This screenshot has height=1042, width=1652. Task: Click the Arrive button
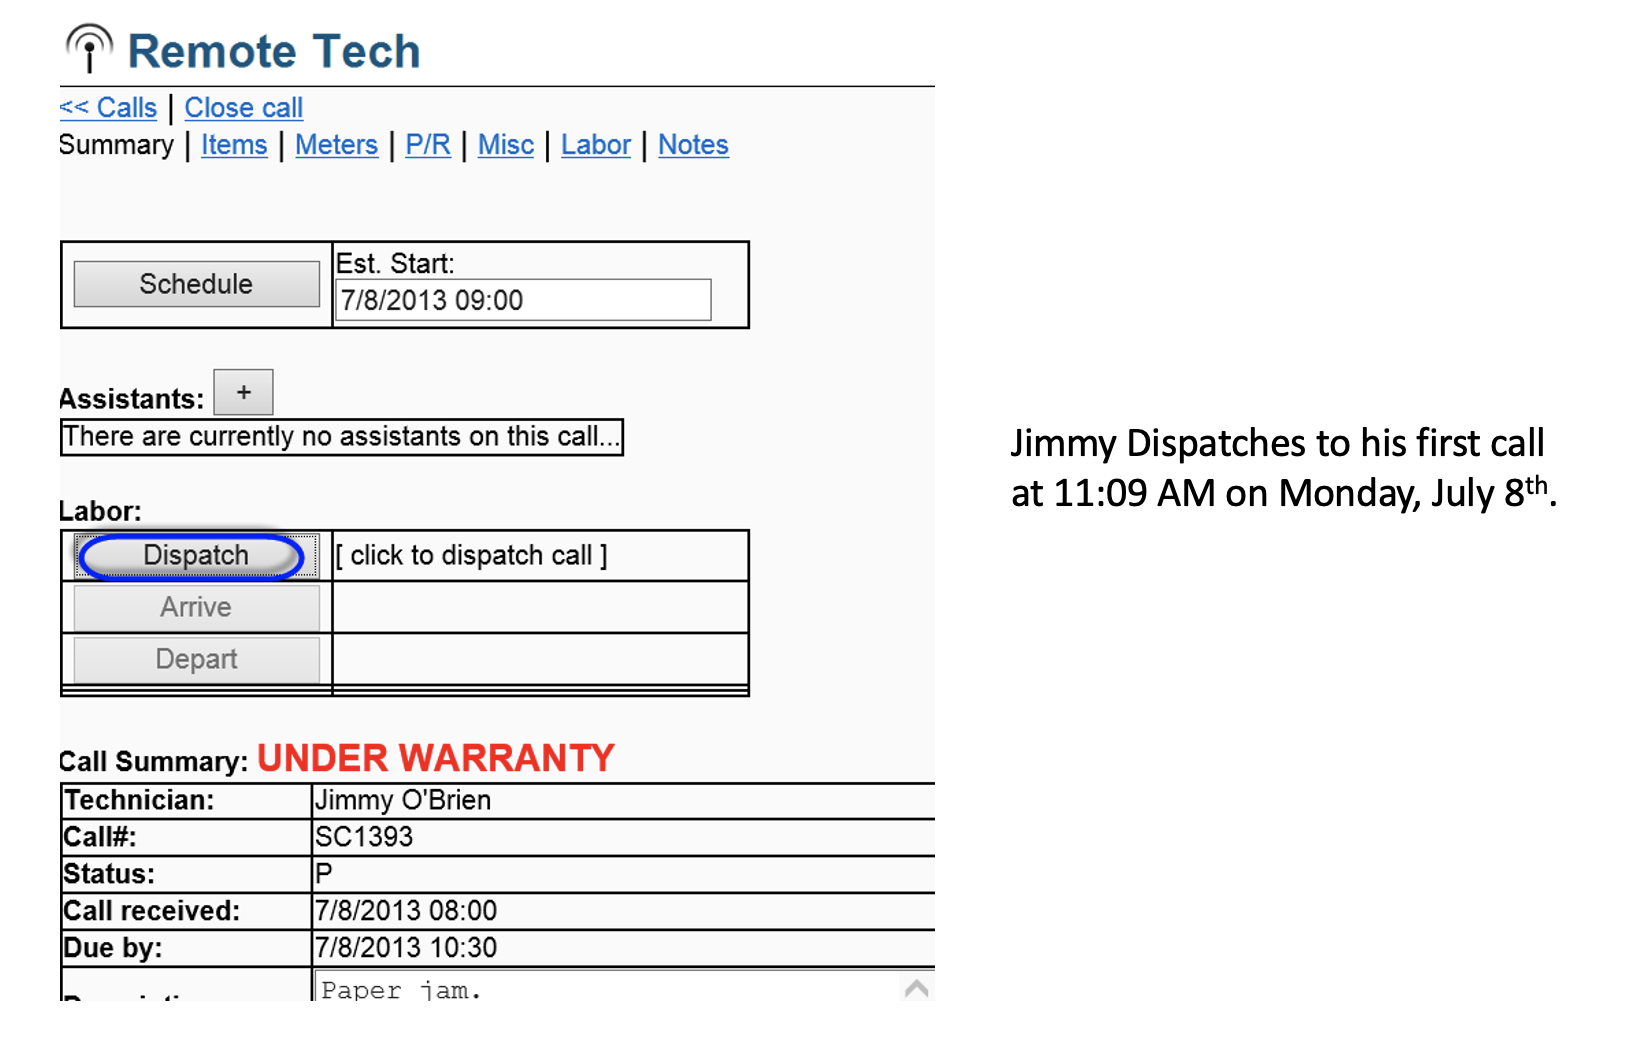tap(197, 607)
